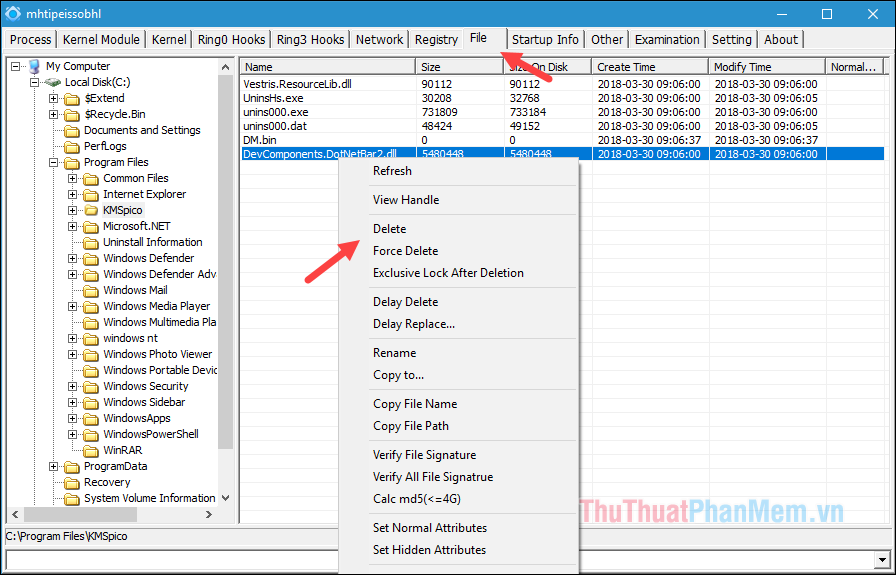This screenshot has width=896, height=575.
Task: Open the Other tab
Action: [x=607, y=39]
